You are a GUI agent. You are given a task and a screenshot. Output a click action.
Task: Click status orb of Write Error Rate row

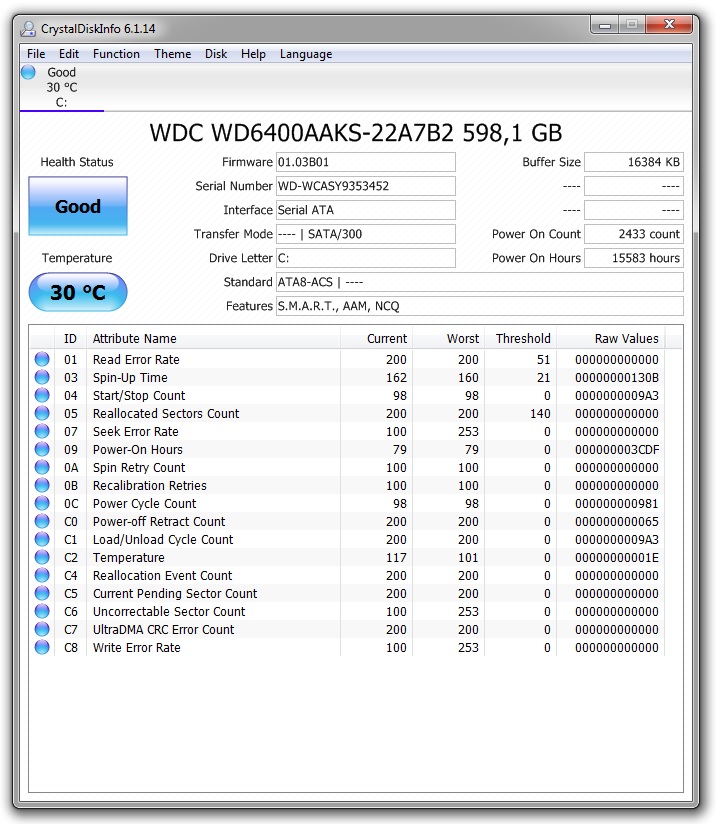42,647
